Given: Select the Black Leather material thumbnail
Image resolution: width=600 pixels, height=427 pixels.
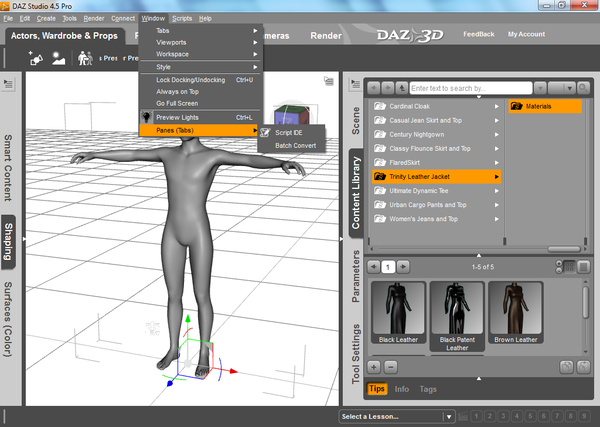Looking at the screenshot, I should [398, 312].
